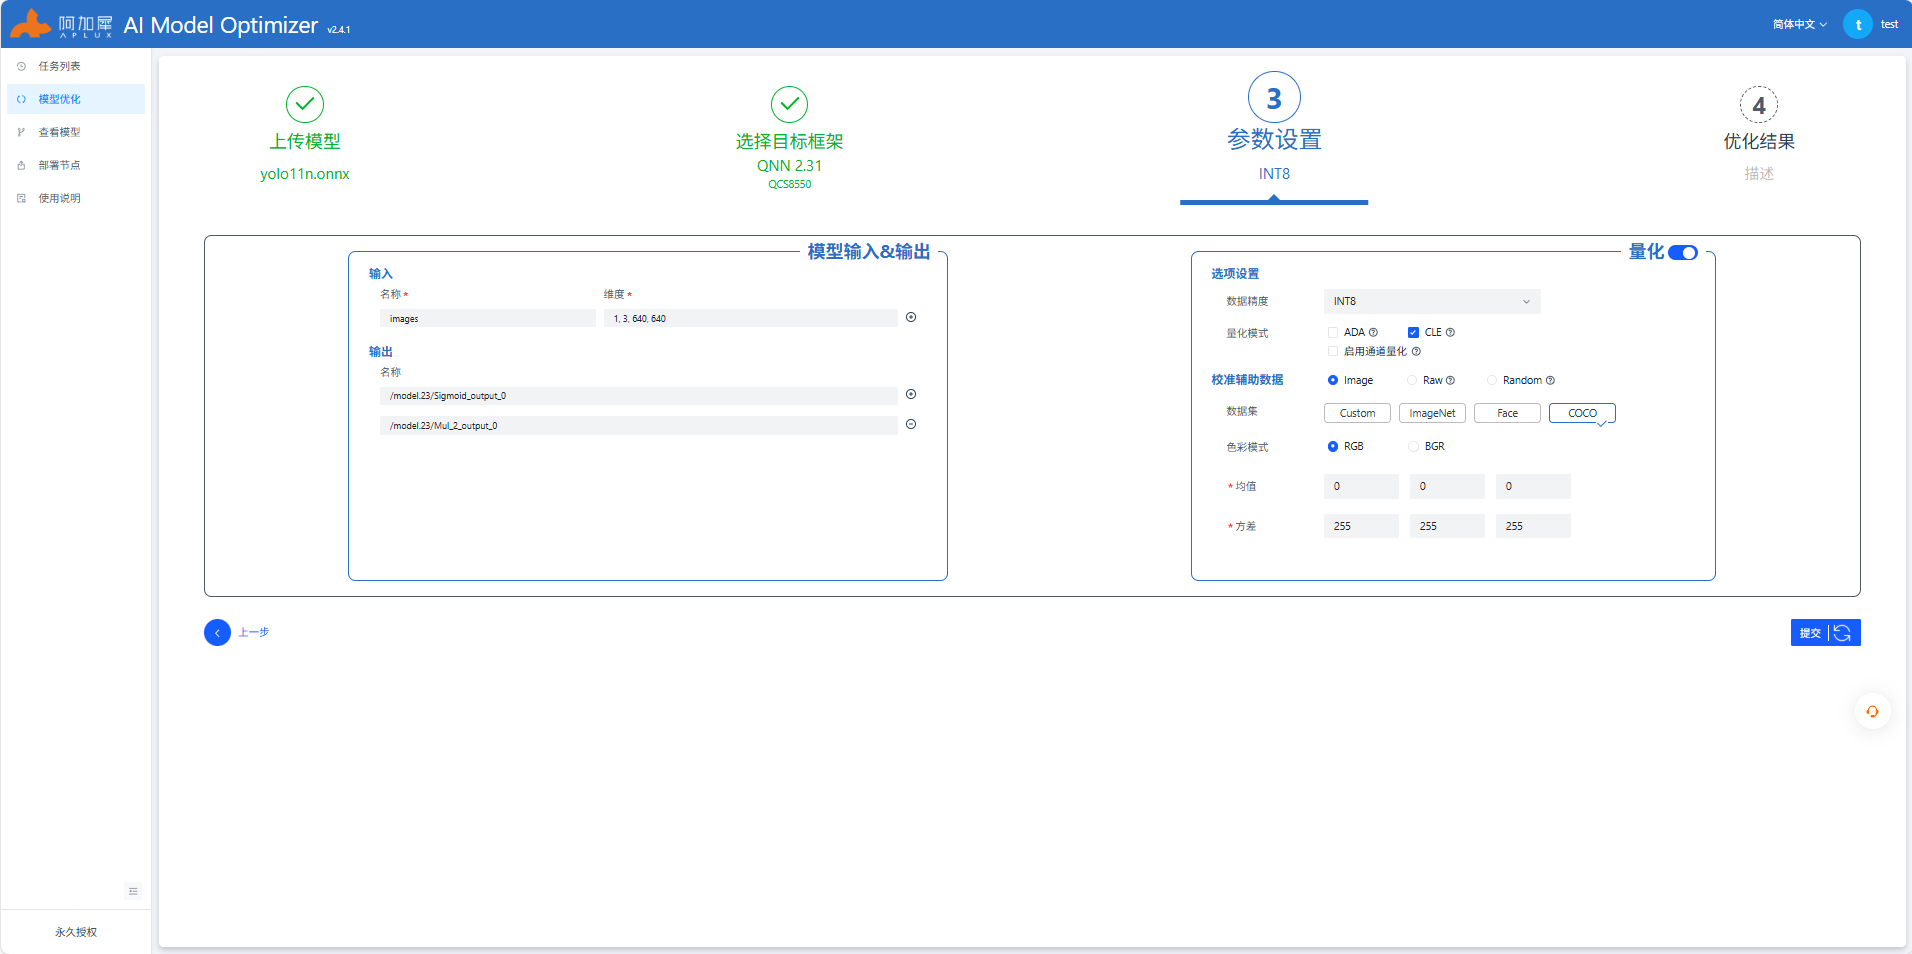
Task: Click the input dimension field '1, 3, 640, 640'
Action: [750, 319]
